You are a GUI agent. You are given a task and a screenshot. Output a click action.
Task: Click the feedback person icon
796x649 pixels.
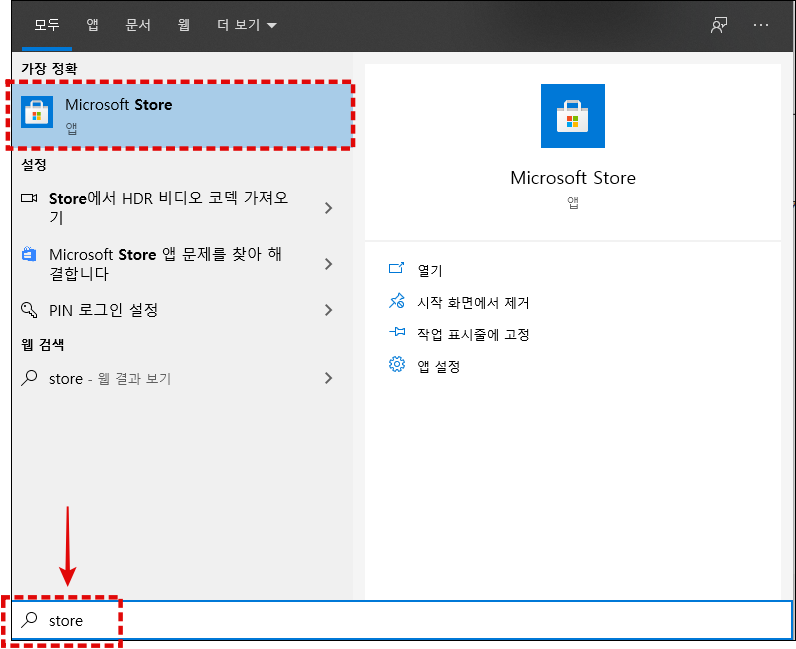point(719,25)
